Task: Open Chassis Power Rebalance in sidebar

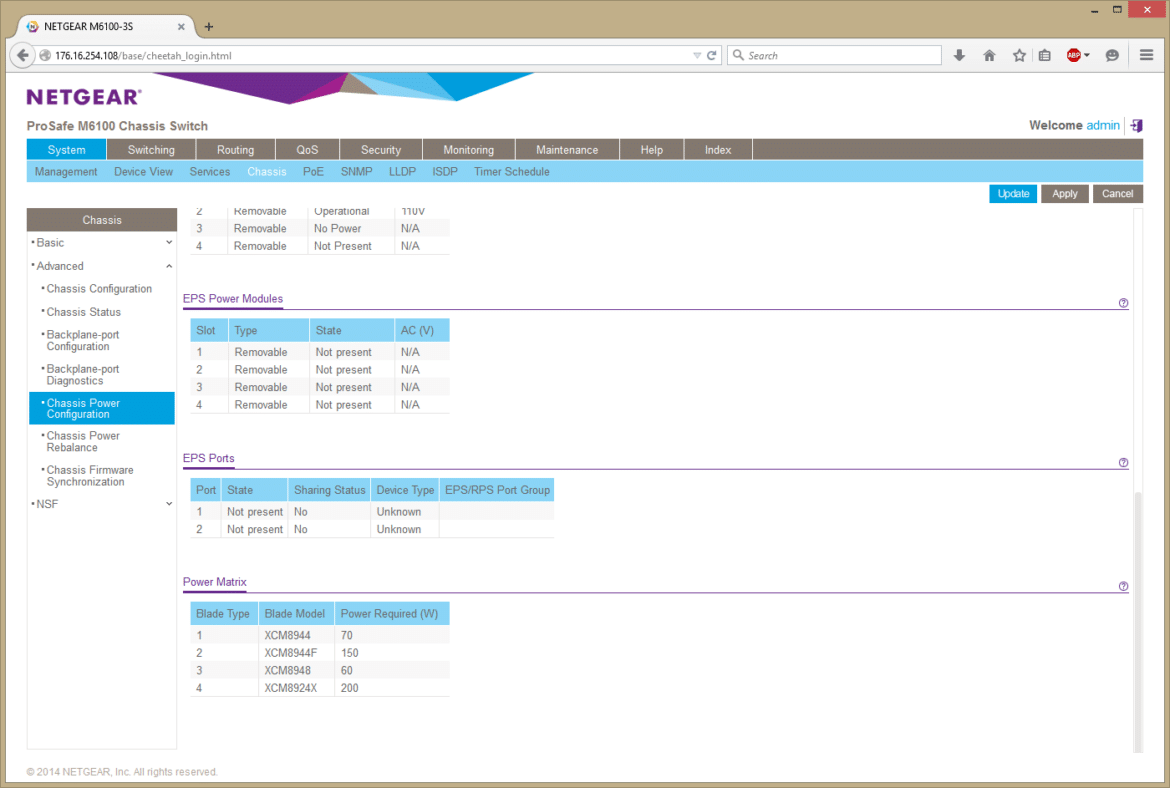Action: click(x=83, y=442)
